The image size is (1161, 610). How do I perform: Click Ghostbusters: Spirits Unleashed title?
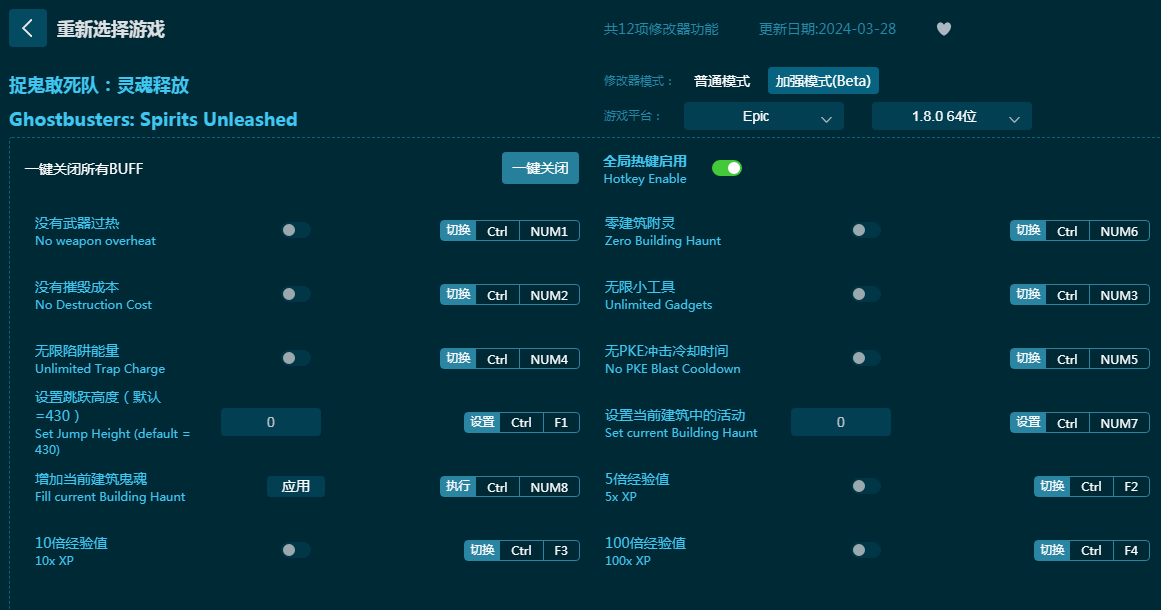pyautogui.click(x=153, y=119)
